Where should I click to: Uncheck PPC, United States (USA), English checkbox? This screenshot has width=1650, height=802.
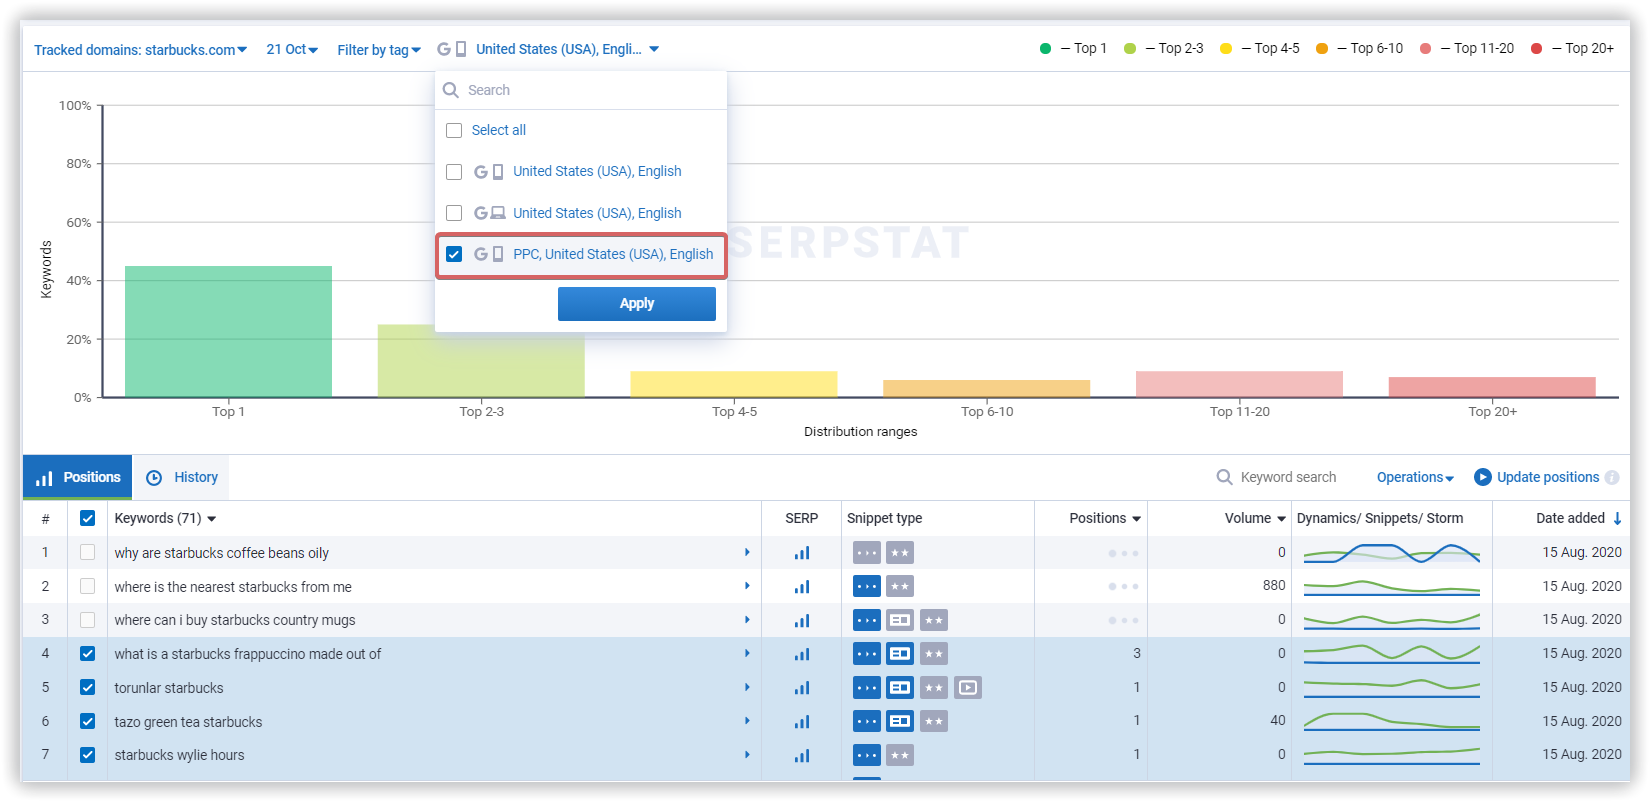454,254
